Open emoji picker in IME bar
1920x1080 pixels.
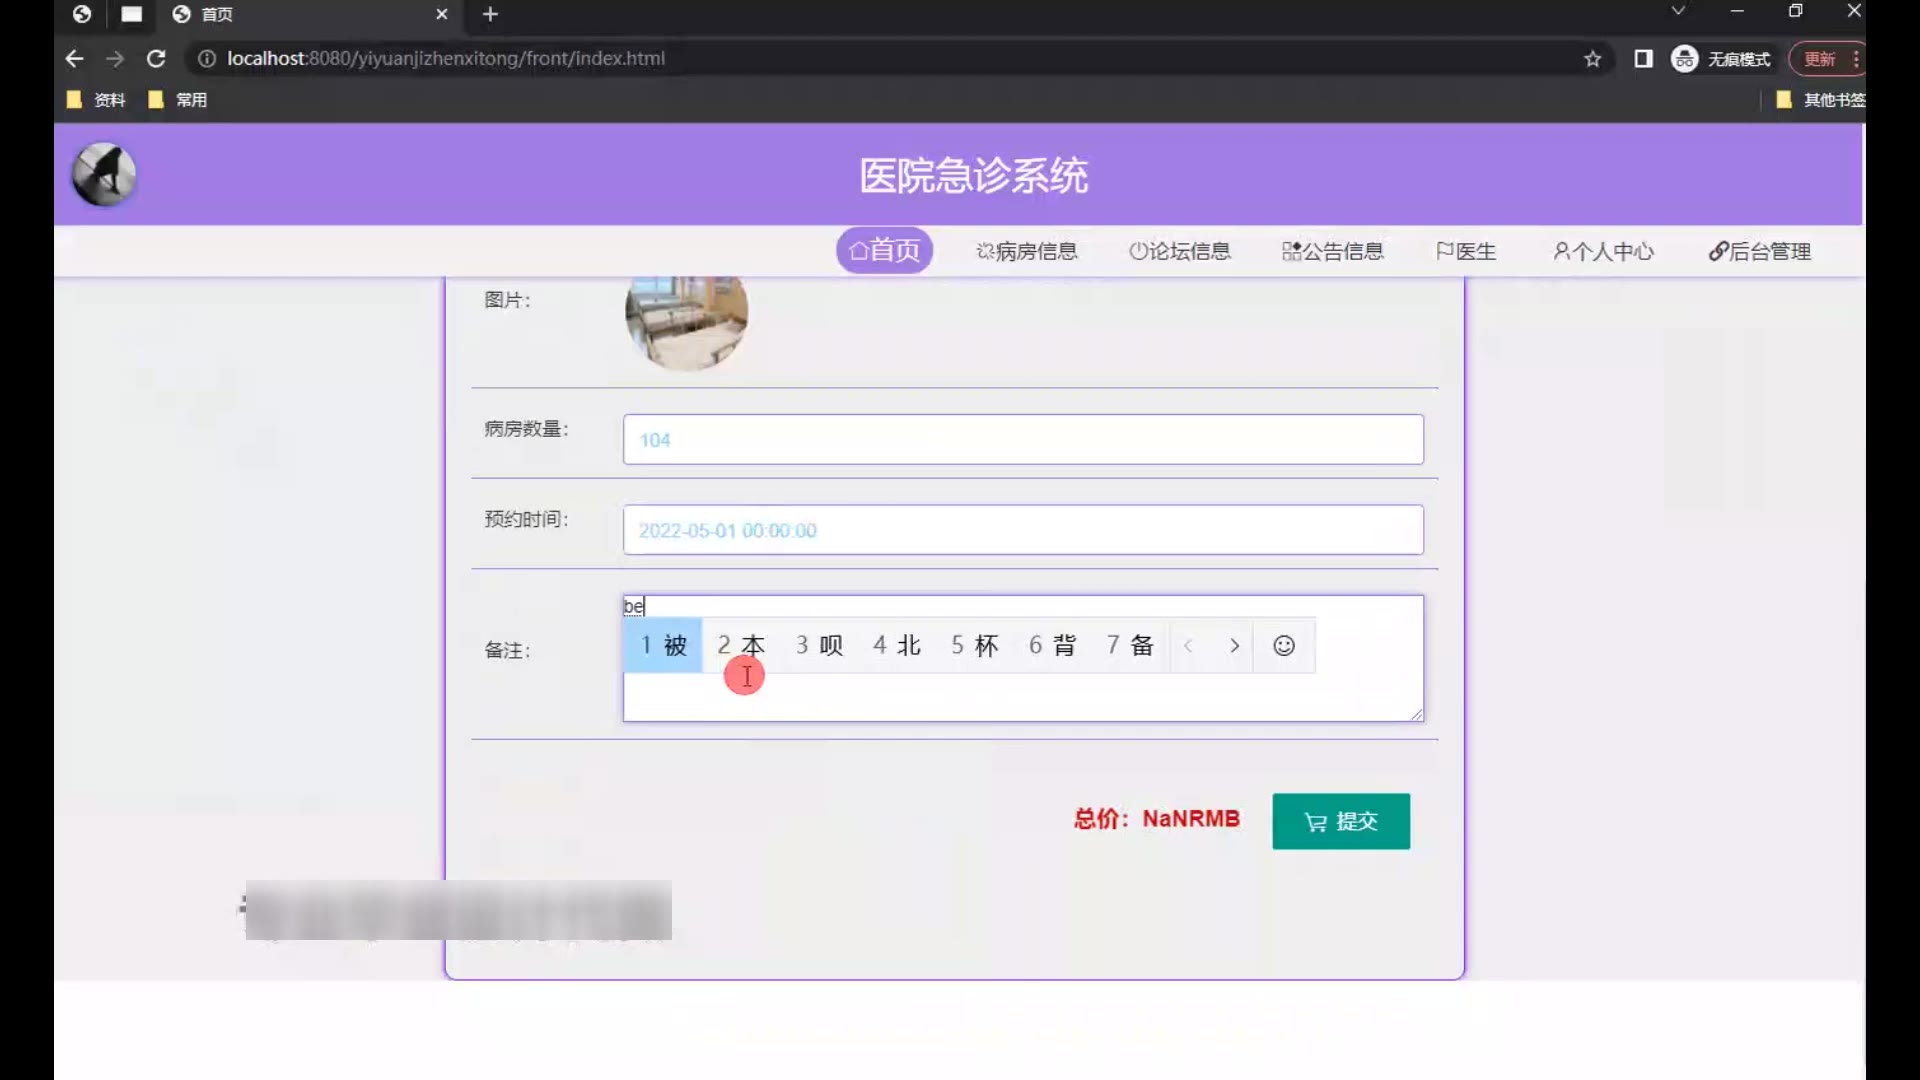tap(1283, 646)
